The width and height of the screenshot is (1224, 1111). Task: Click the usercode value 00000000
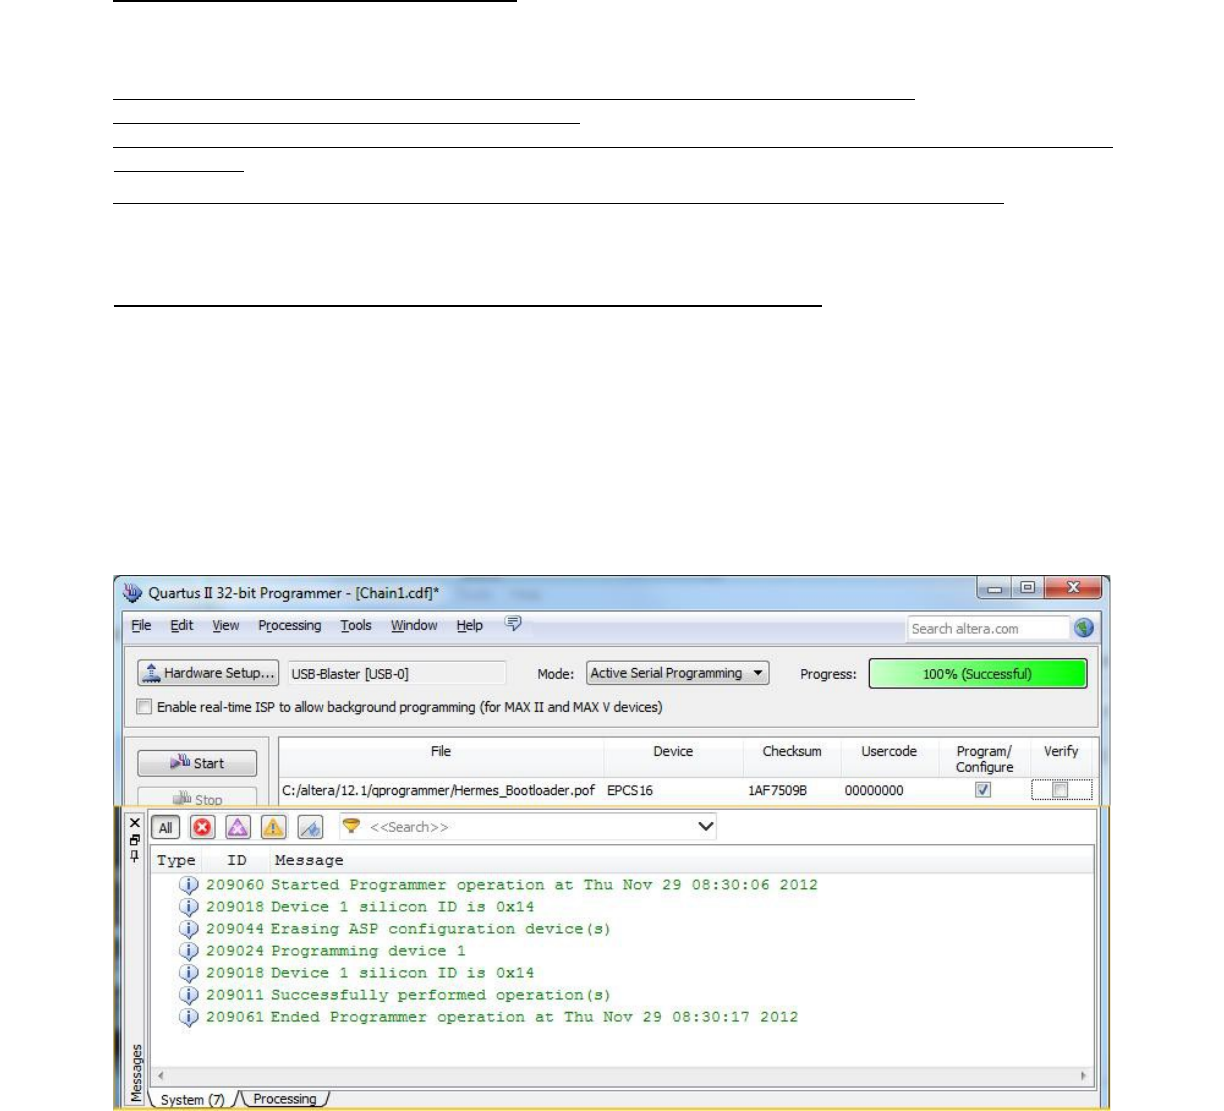pos(874,790)
